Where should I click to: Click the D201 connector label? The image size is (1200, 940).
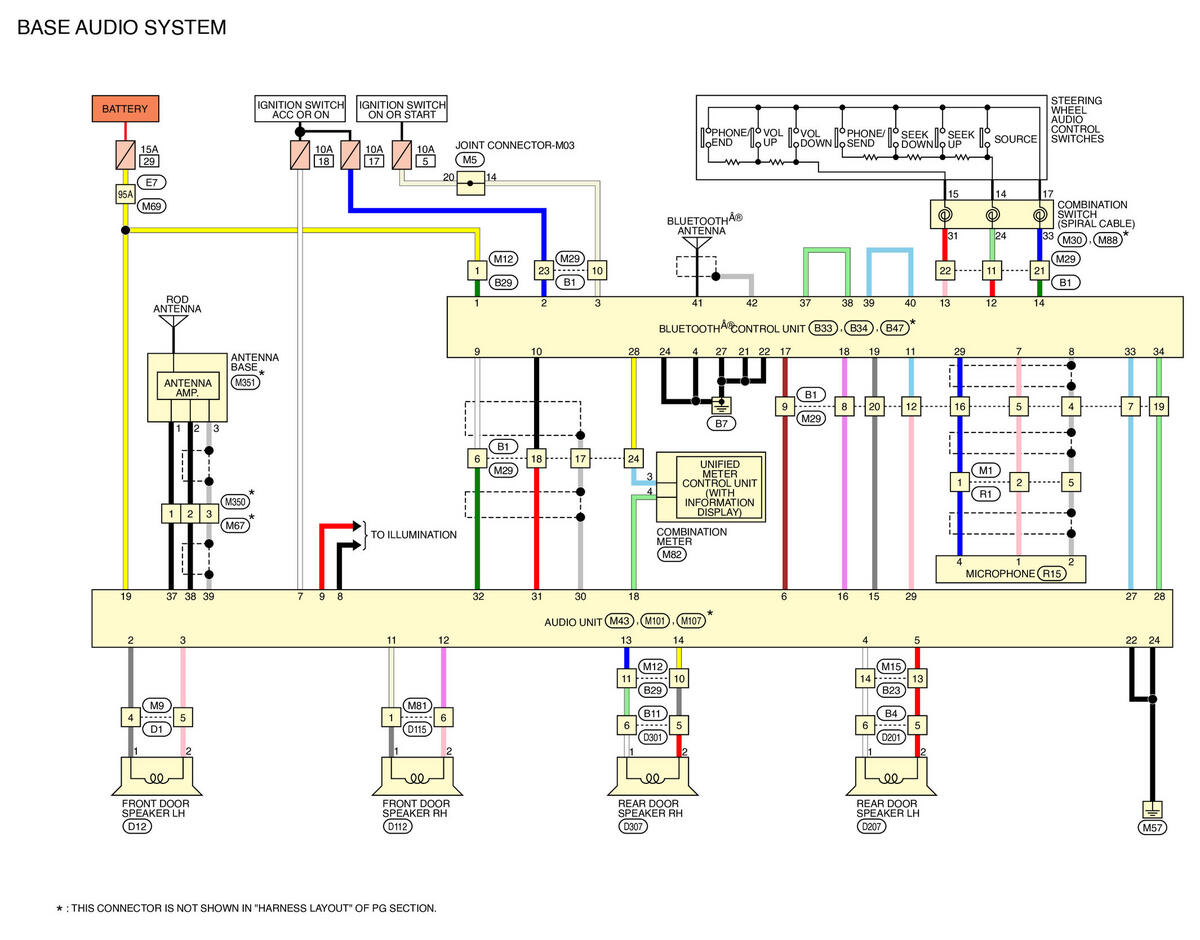tap(892, 738)
